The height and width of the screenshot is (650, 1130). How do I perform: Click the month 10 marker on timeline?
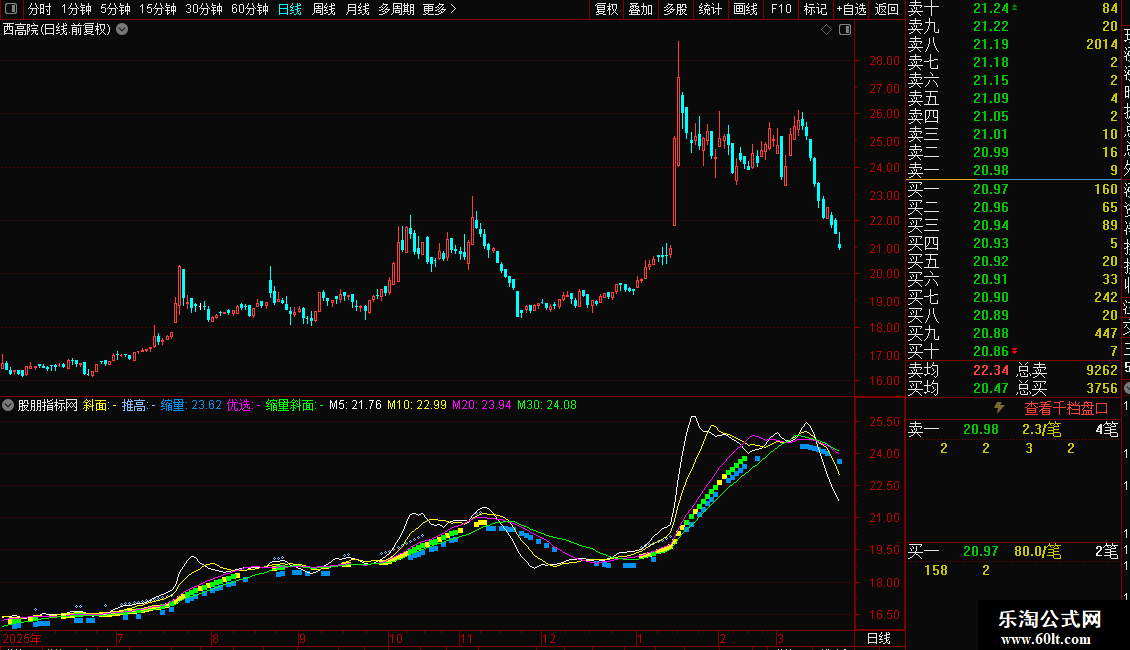[396, 638]
